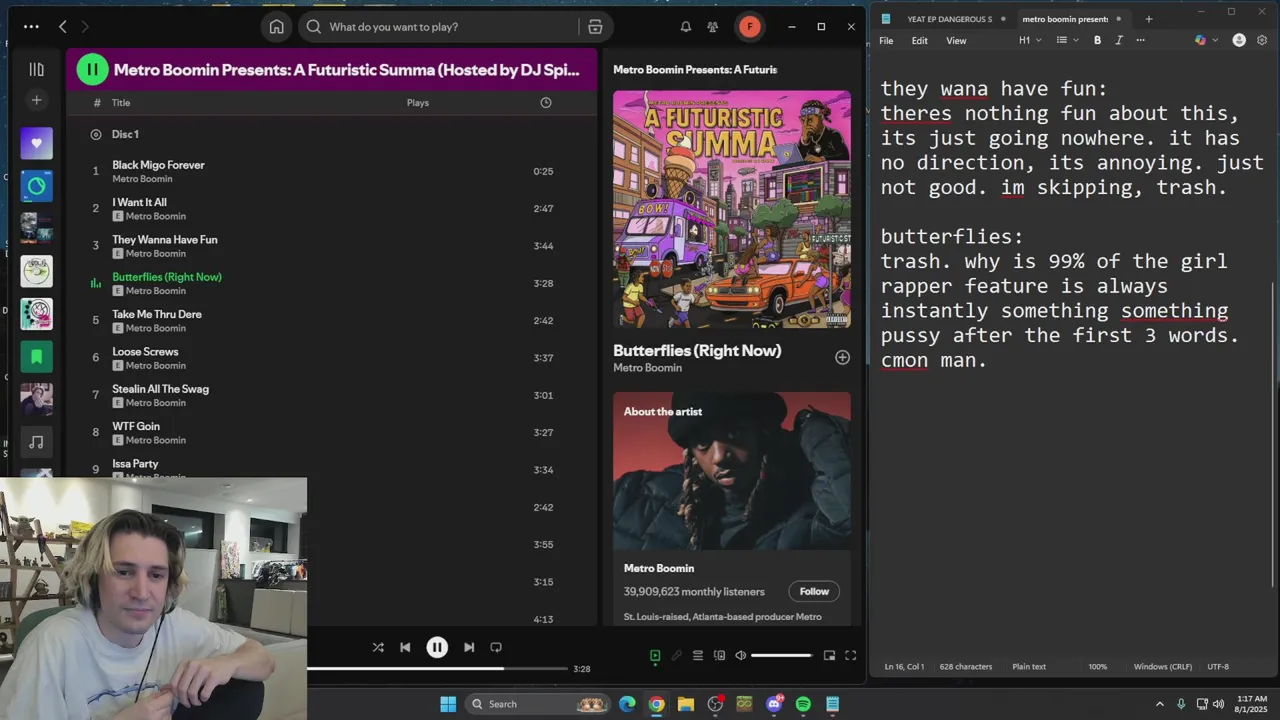Expand the list style dropdown in Notepad
Image resolution: width=1280 pixels, height=720 pixels.
(x=1068, y=41)
